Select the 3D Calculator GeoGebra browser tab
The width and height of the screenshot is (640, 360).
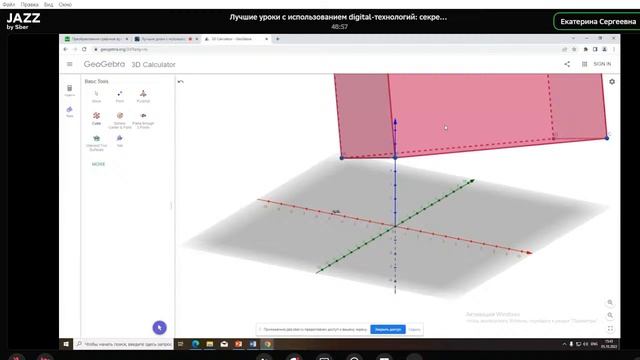coord(236,39)
